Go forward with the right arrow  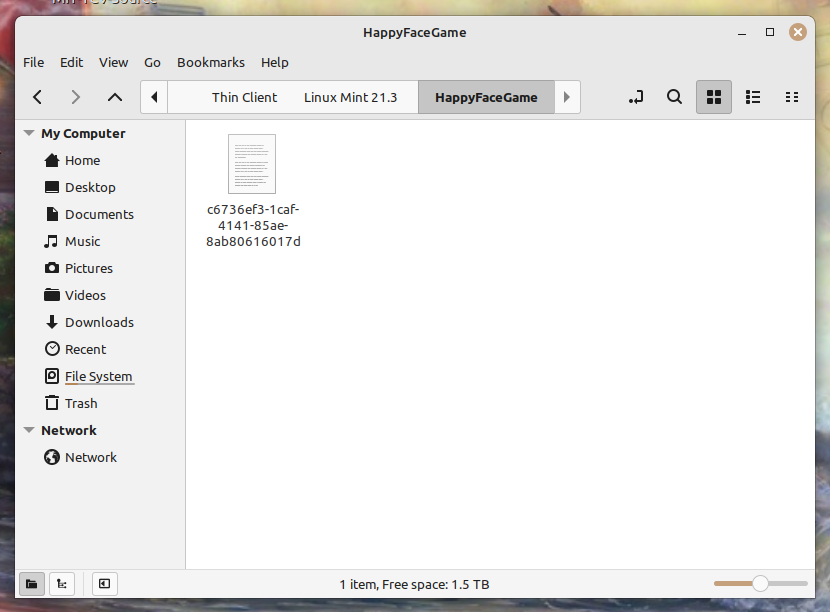click(x=76, y=97)
